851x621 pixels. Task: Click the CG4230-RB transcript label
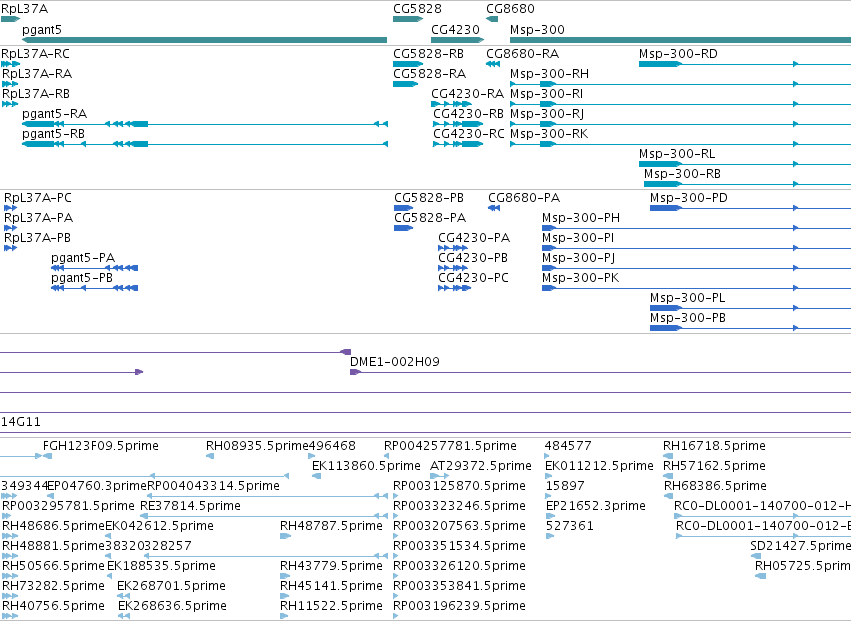tap(468, 114)
